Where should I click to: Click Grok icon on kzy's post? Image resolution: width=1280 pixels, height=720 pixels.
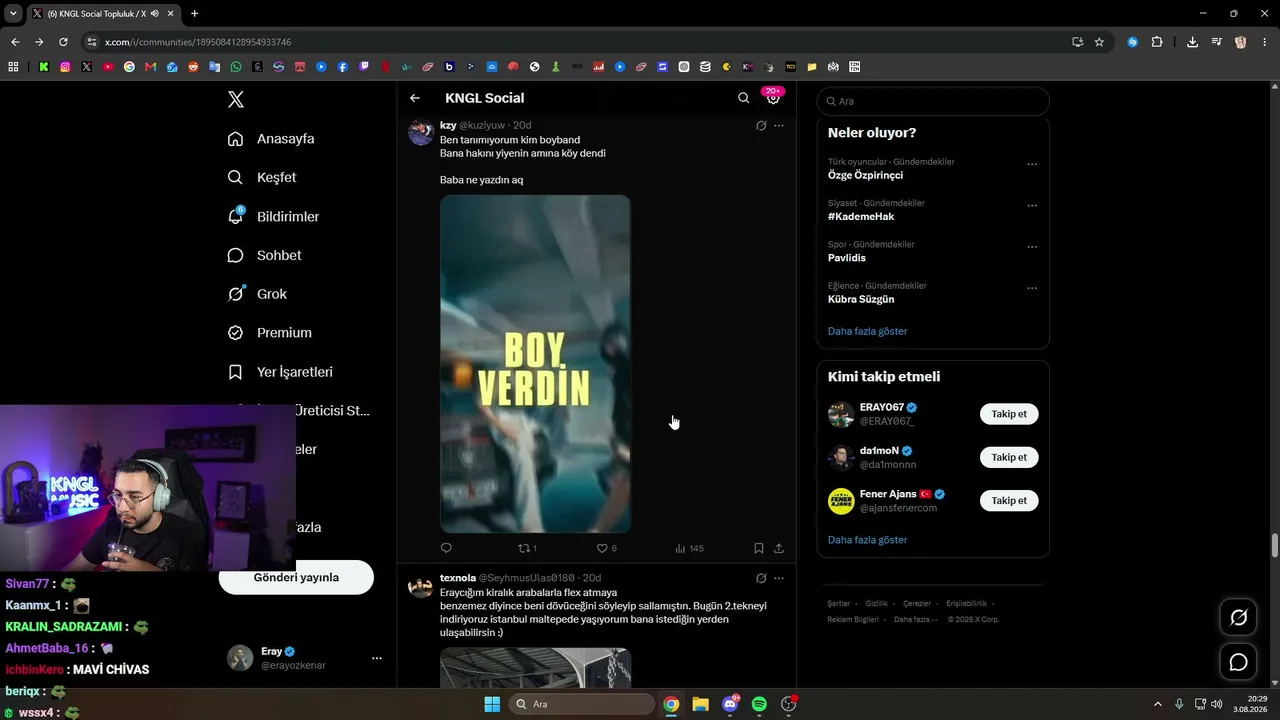(x=761, y=126)
